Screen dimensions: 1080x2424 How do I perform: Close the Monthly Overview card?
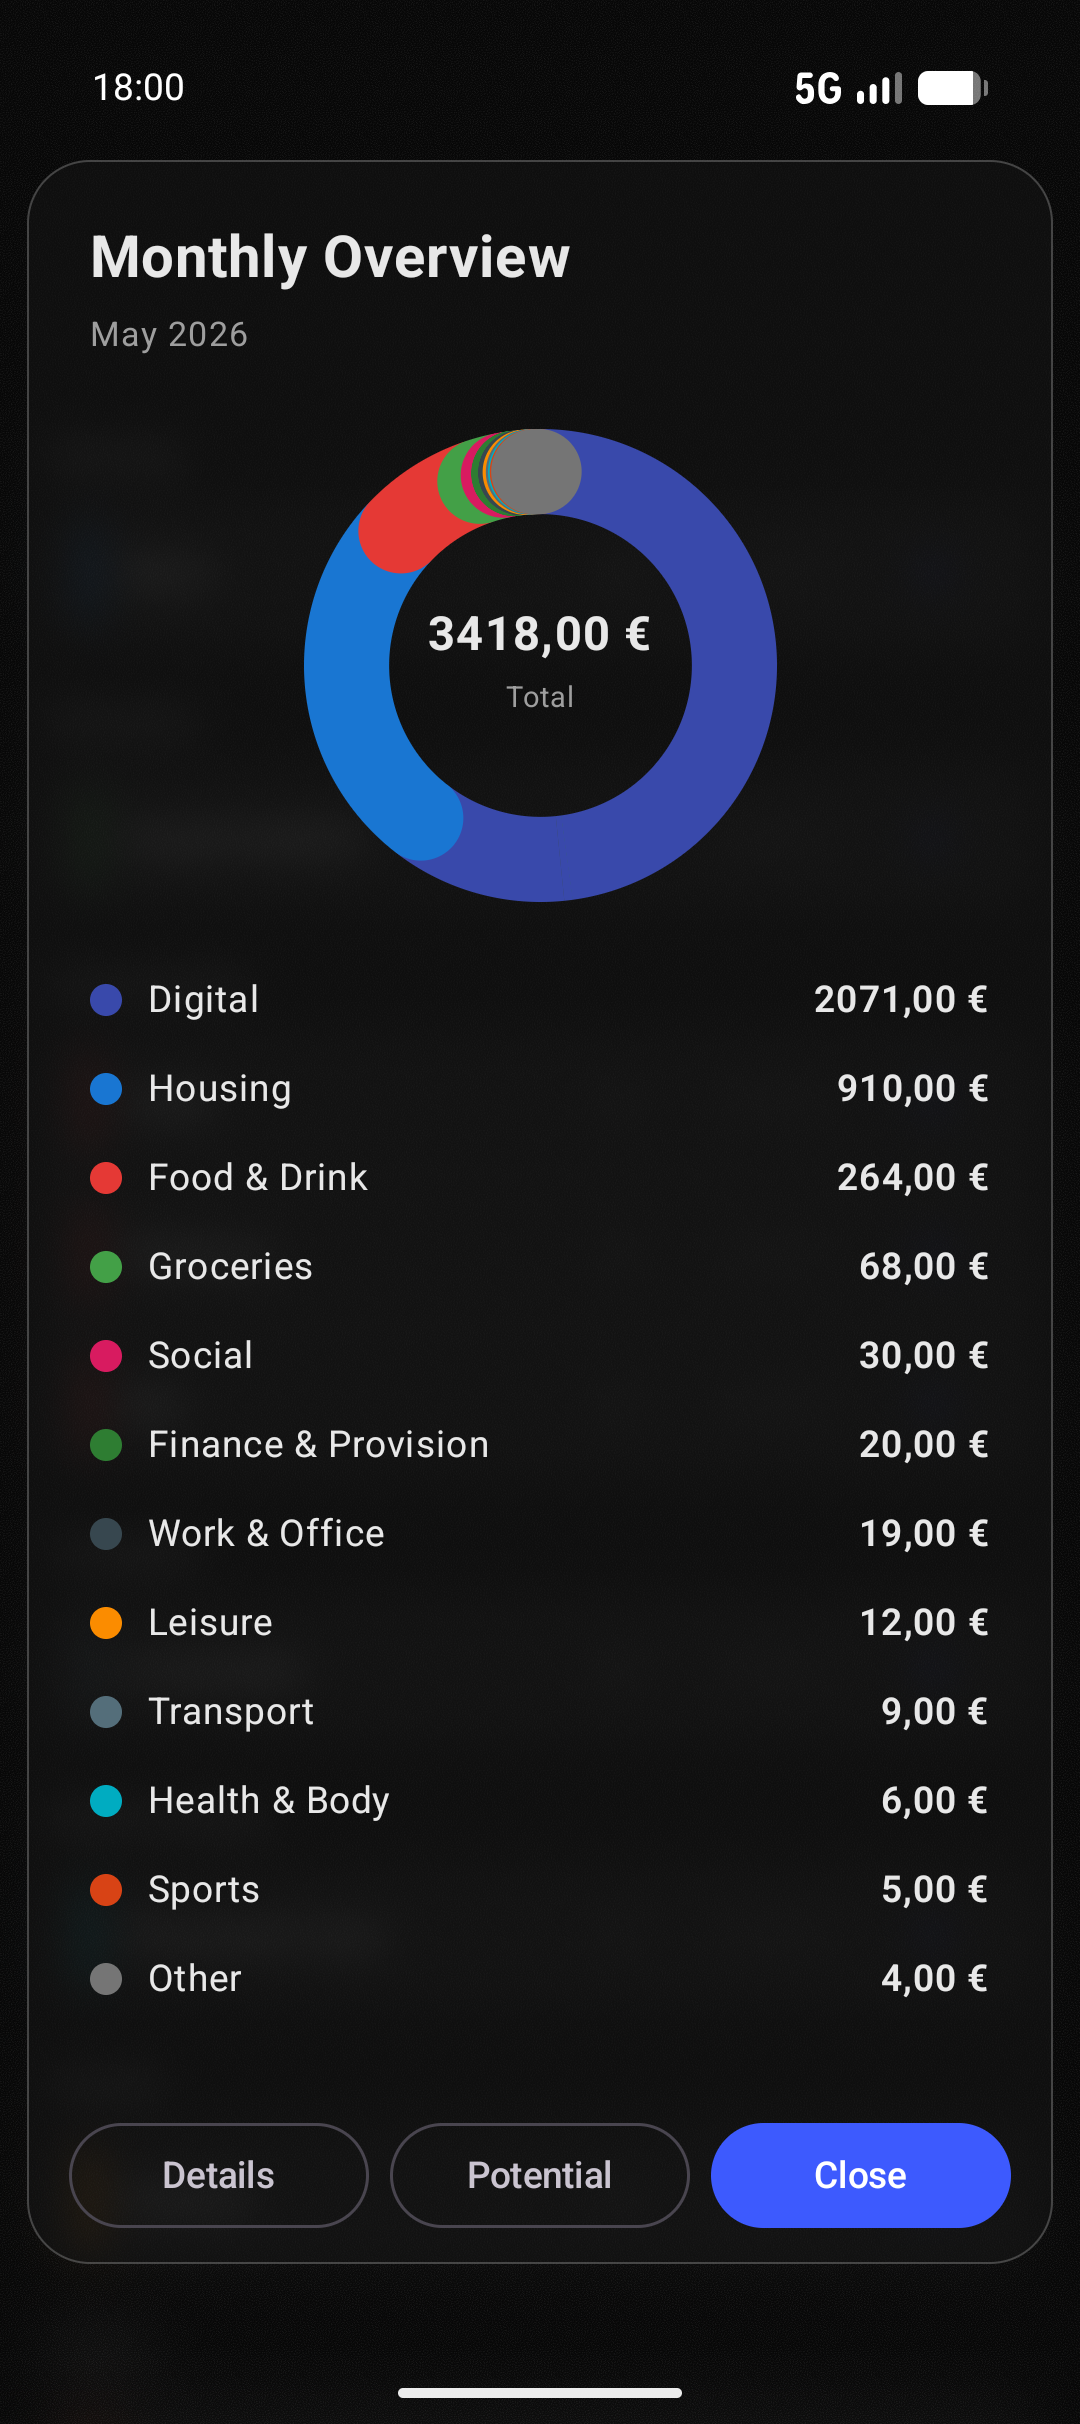tap(861, 2175)
